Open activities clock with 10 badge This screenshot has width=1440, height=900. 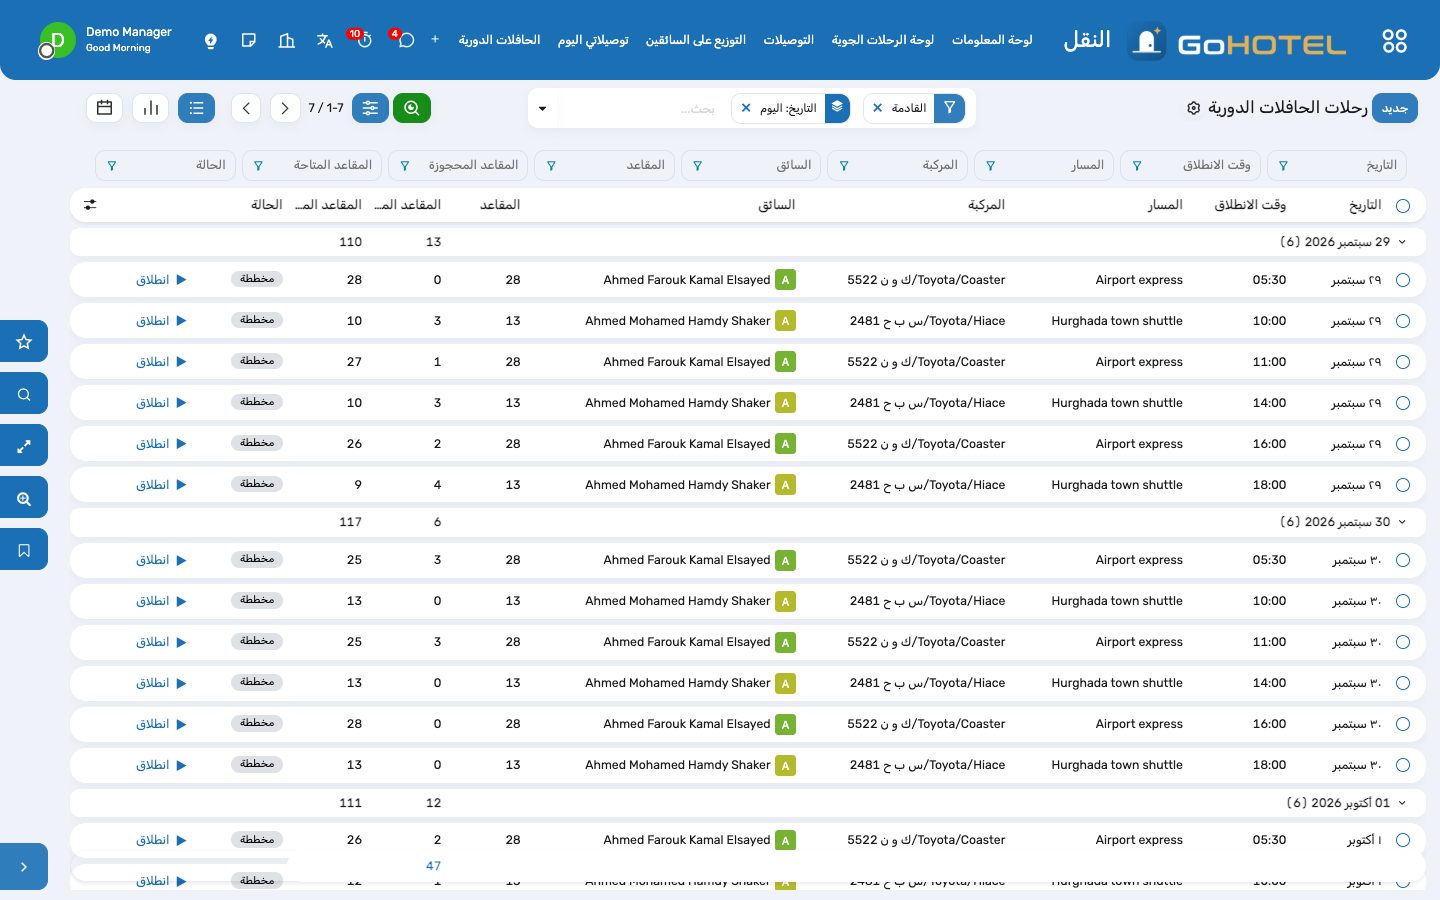[x=362, y=39]
